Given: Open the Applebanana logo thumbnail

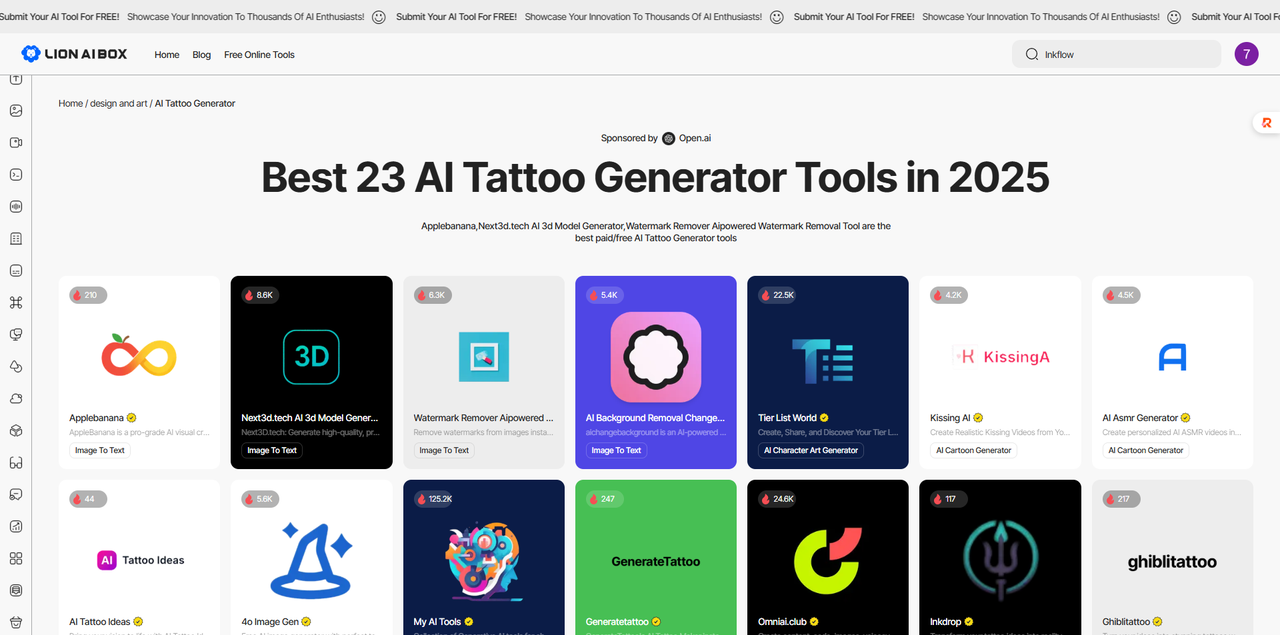Looking at the screenshot, I should [139, 357].
